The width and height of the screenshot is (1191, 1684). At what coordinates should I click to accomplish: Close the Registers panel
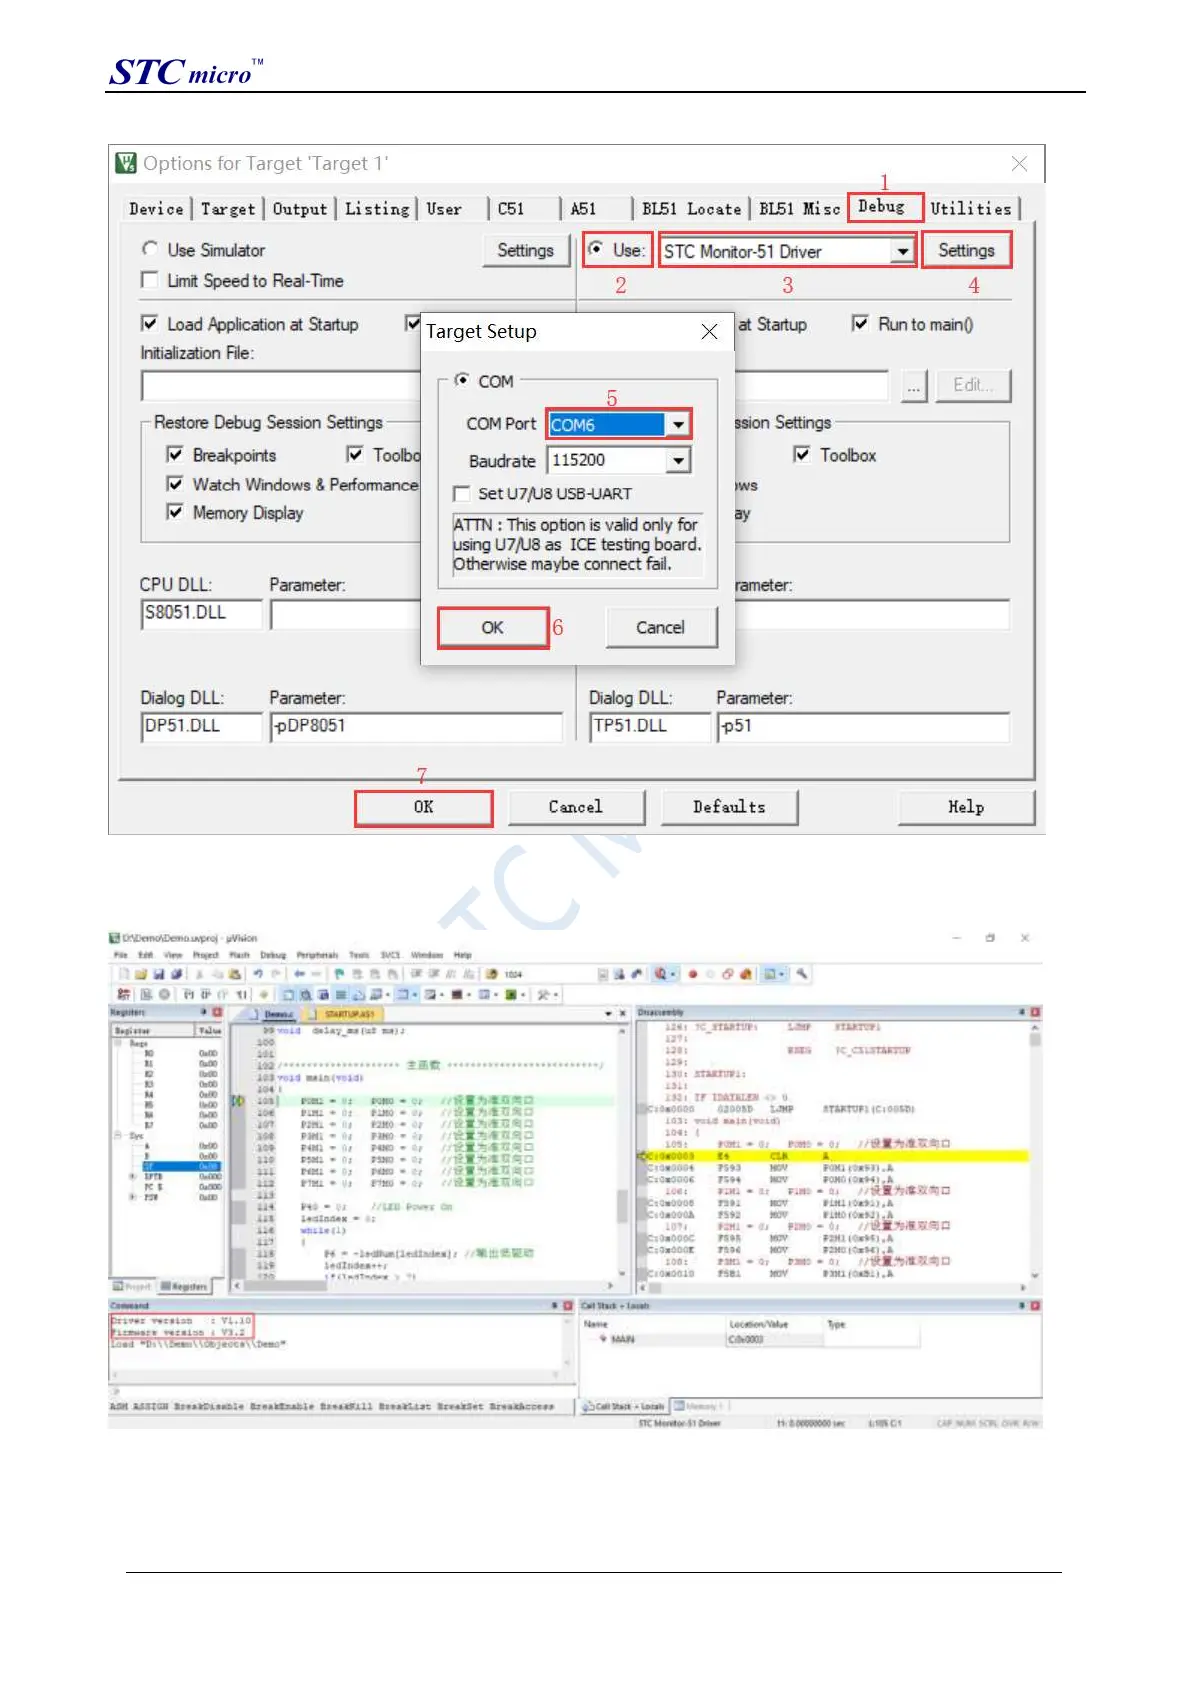click(x=217, y=1013)
